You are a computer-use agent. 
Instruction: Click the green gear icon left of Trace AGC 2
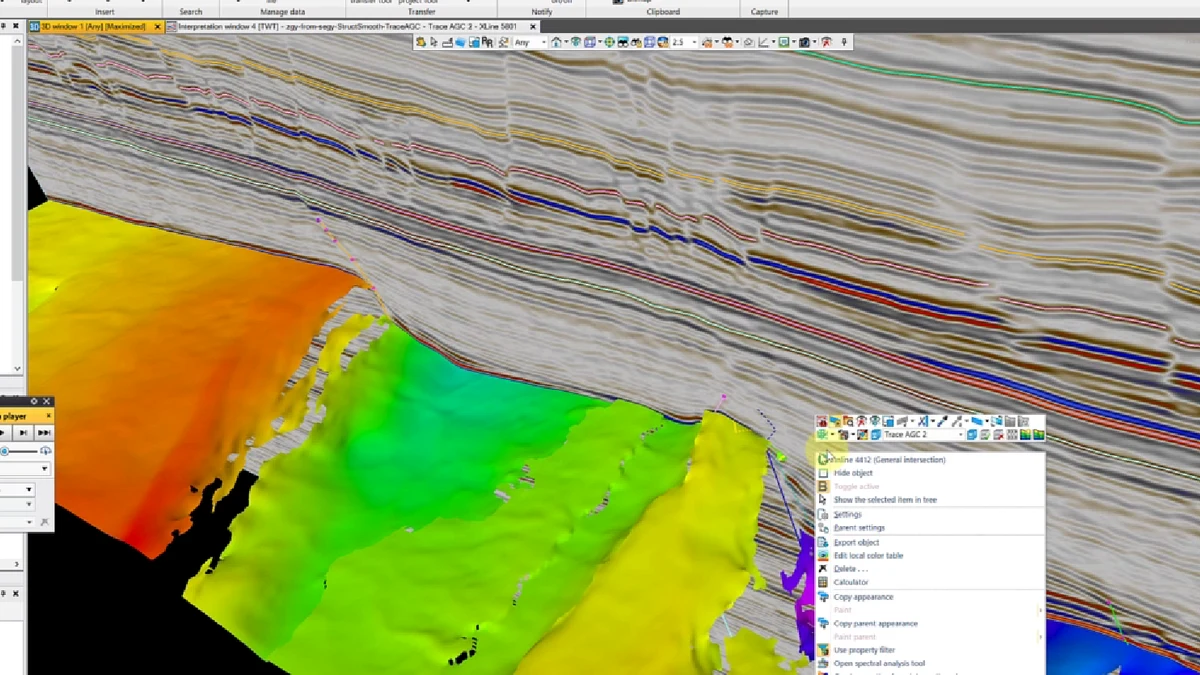(822, 435)
